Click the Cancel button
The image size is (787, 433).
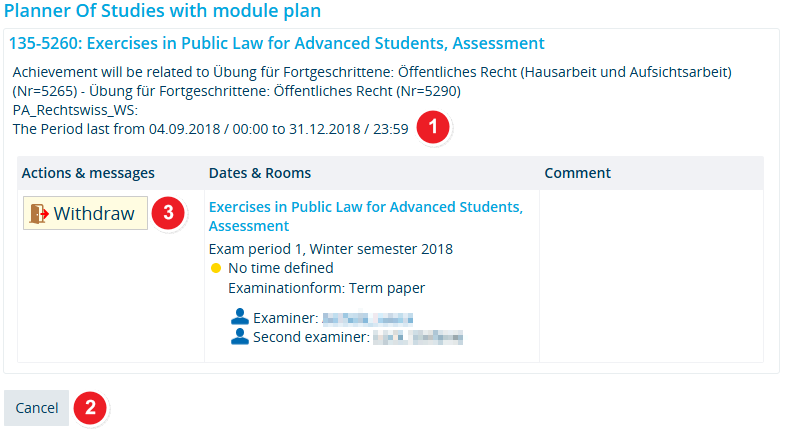click(36, 408)
